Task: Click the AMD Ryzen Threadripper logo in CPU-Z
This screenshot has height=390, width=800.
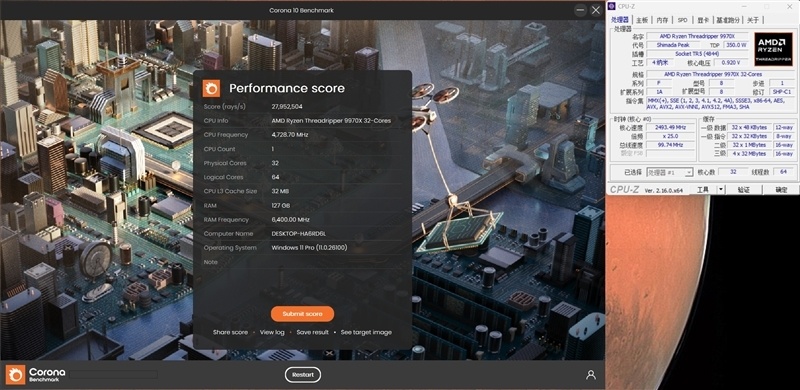Action: pos(773,49)
